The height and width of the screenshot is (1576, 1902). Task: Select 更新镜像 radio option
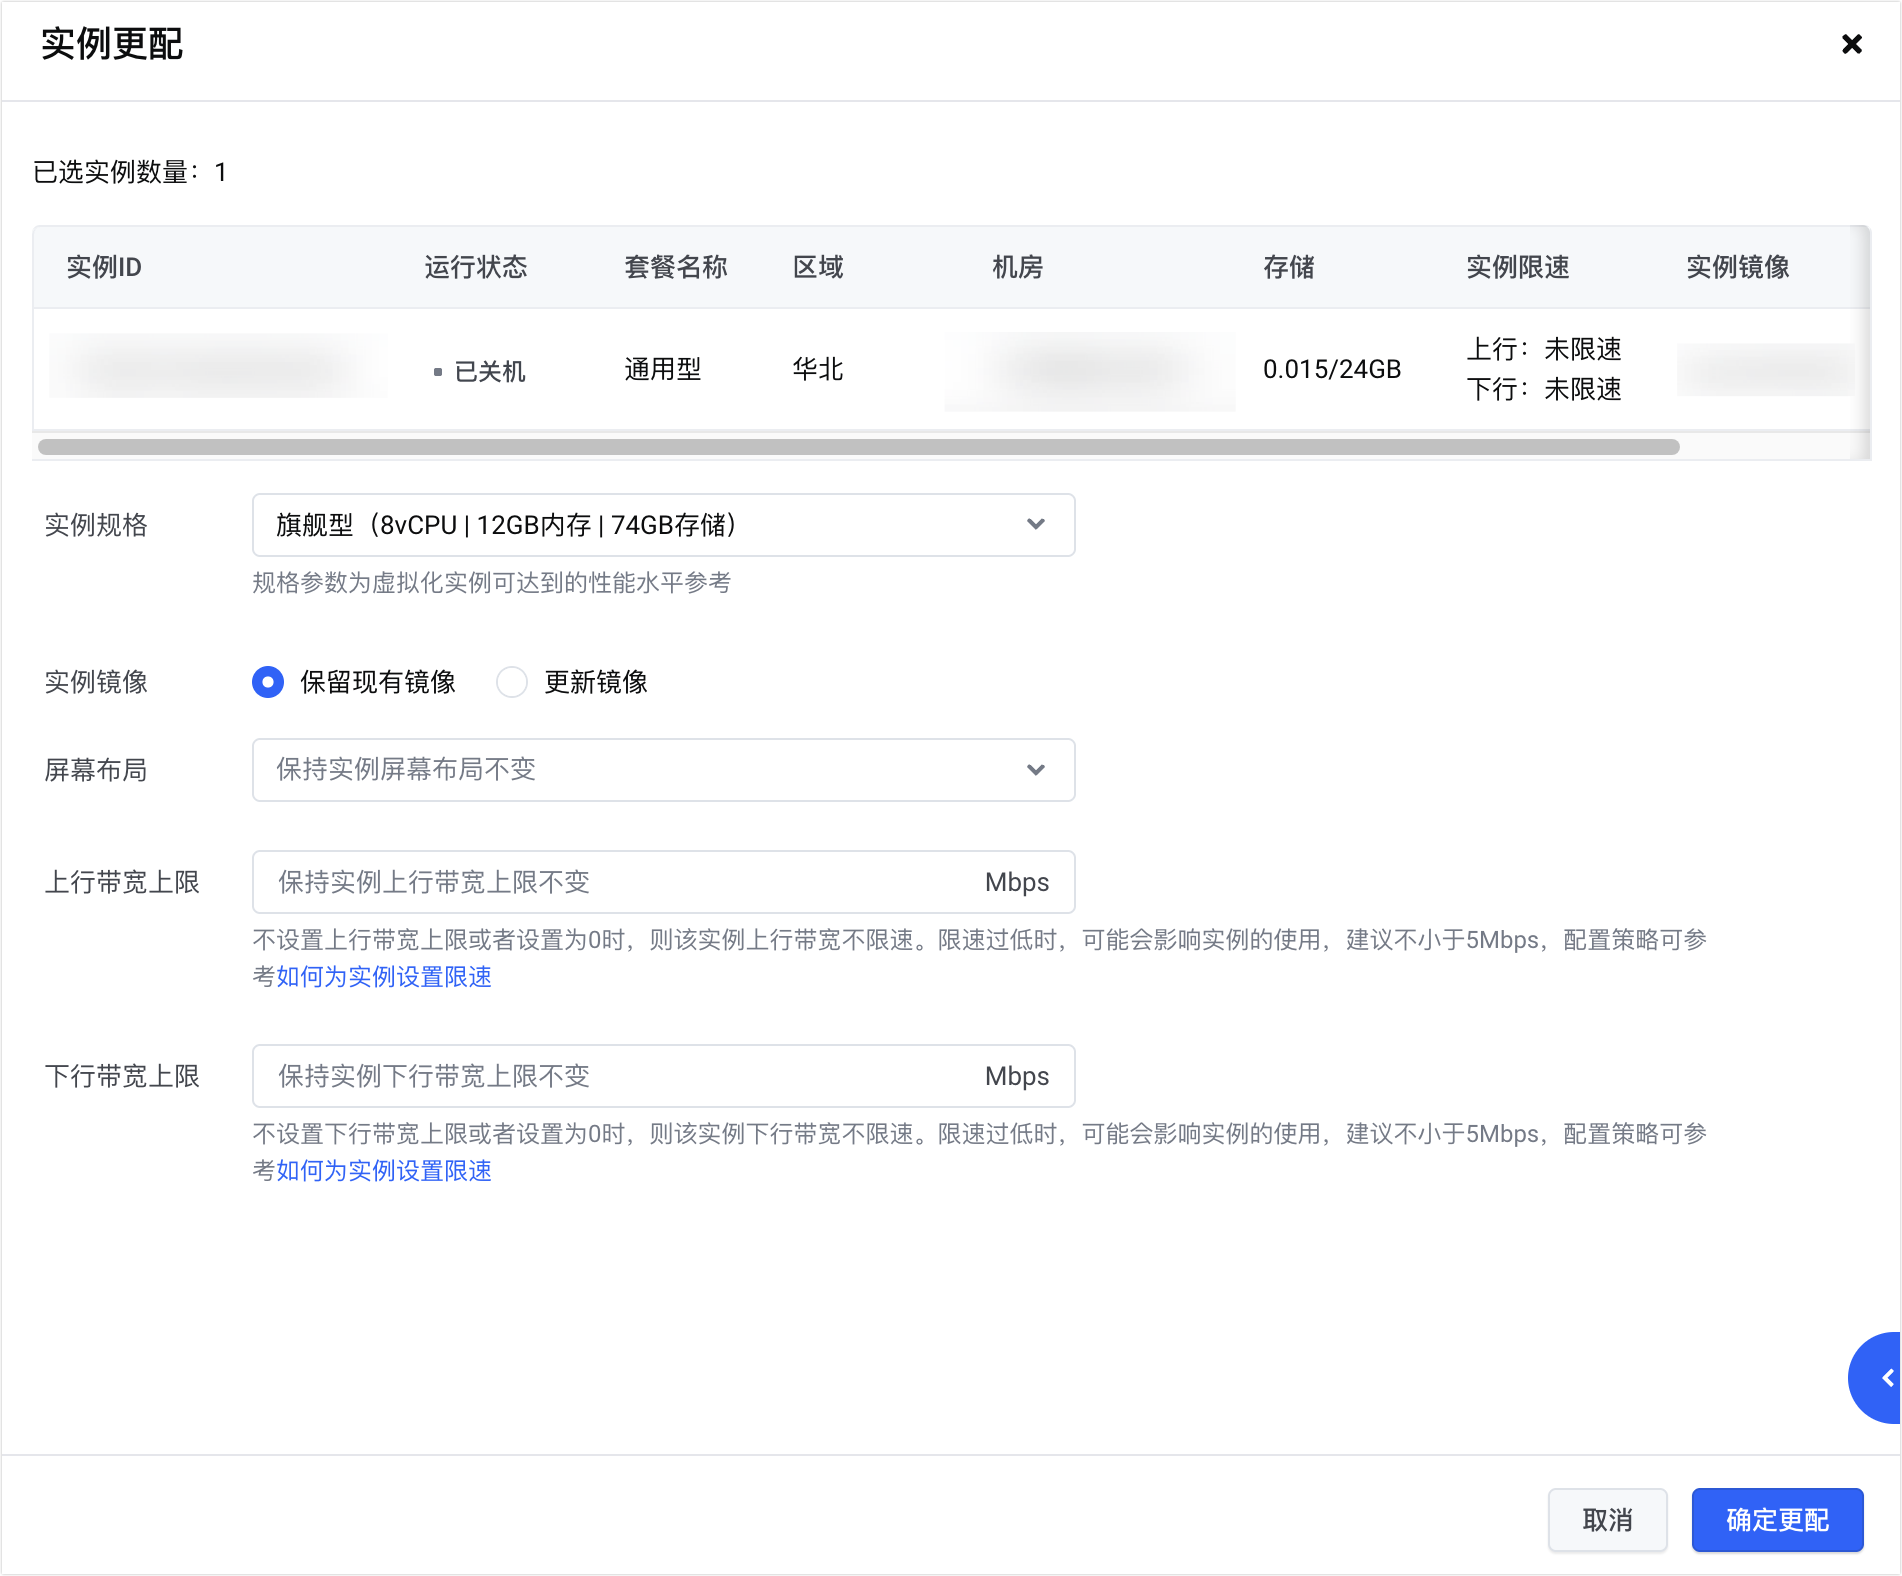pos(512,682)
